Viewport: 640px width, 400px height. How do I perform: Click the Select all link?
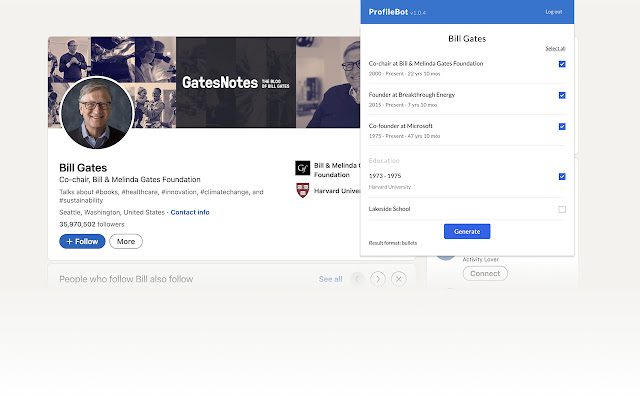[555, 48]
